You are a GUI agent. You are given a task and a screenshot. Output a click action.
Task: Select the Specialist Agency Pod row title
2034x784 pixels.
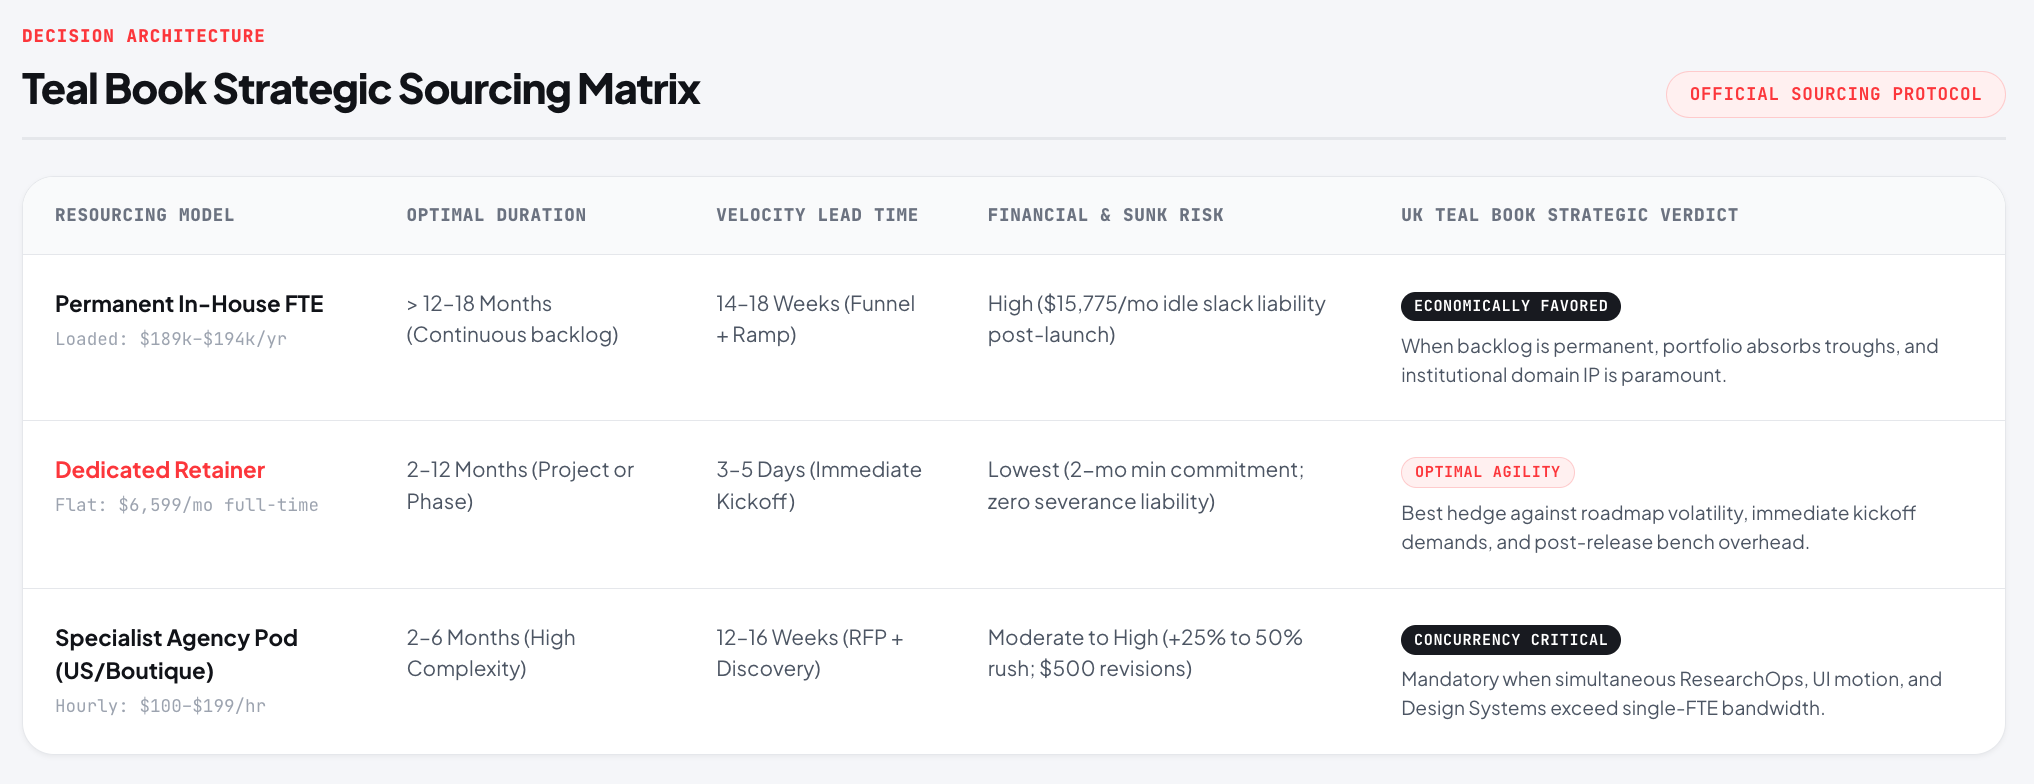pyautogui.click(x=176, y=654)
